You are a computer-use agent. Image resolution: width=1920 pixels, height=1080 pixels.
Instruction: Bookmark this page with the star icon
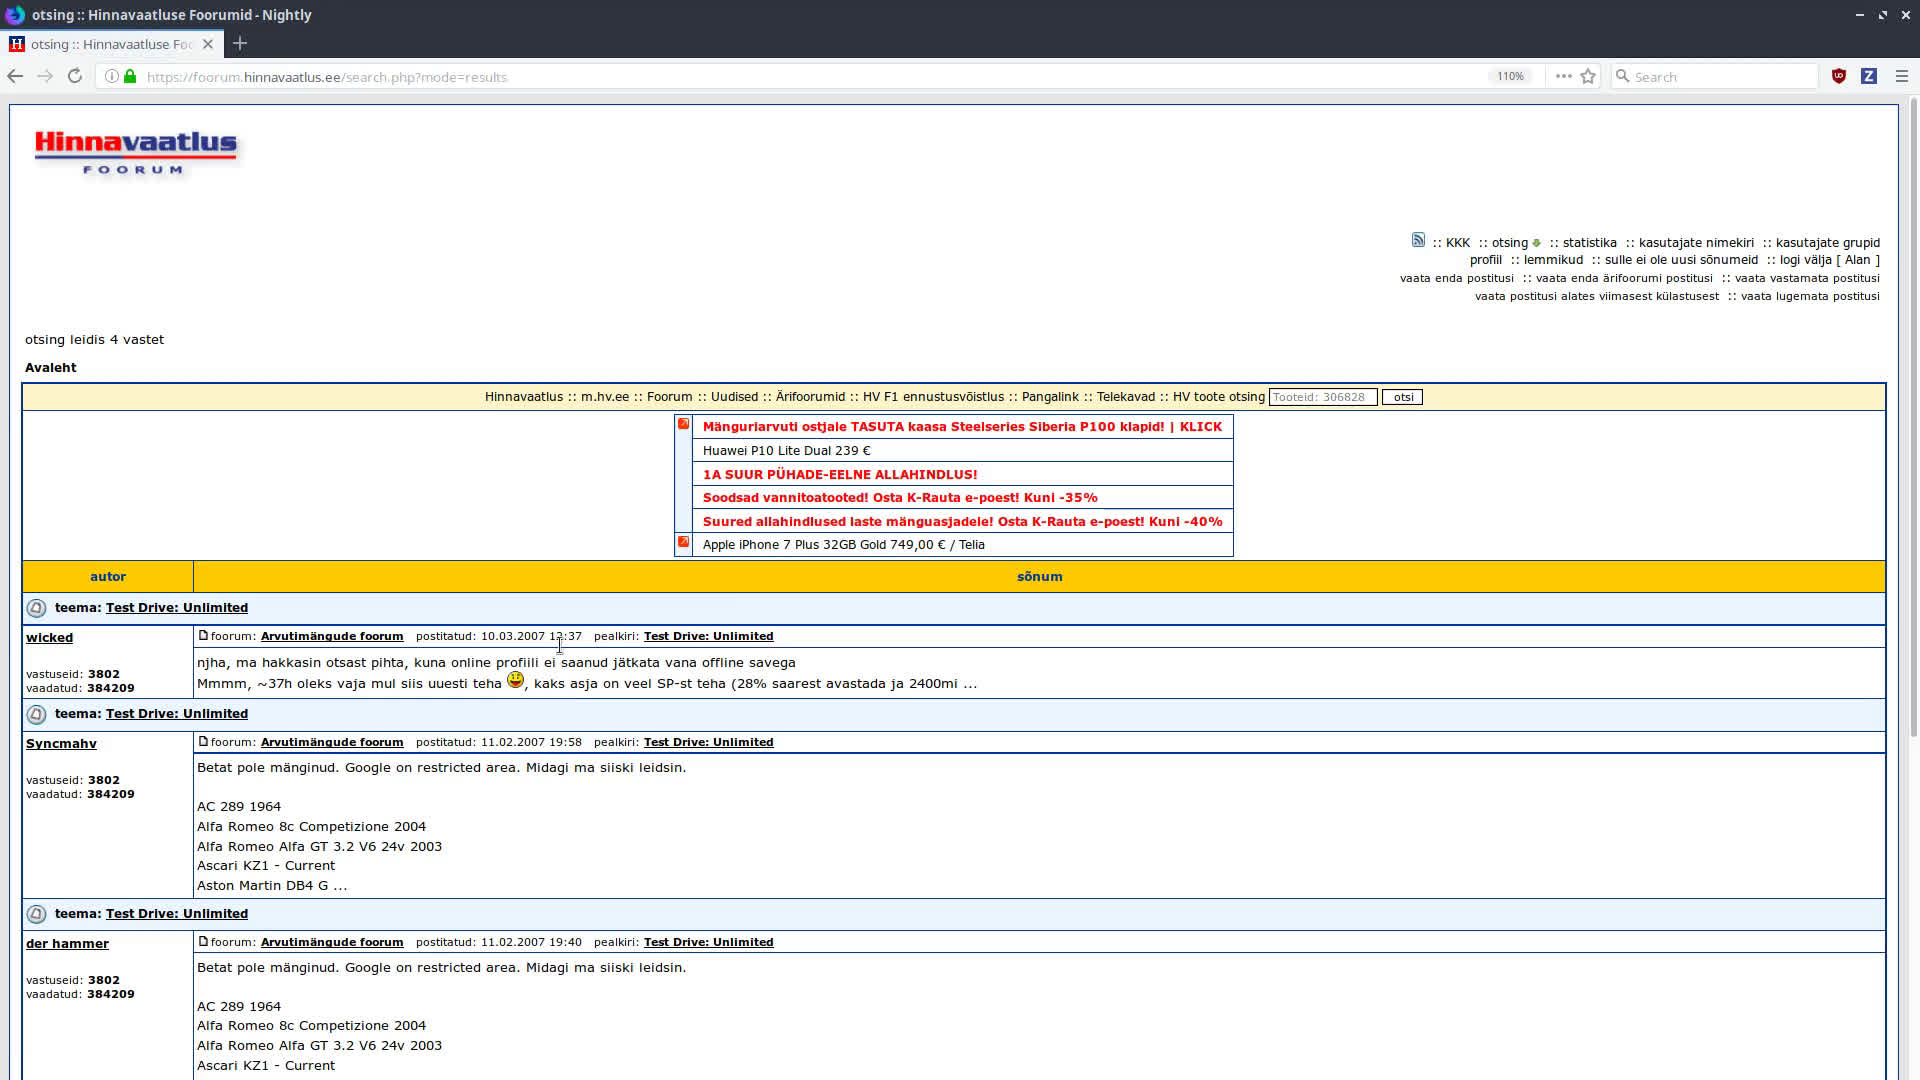[x=1588, y=76]
